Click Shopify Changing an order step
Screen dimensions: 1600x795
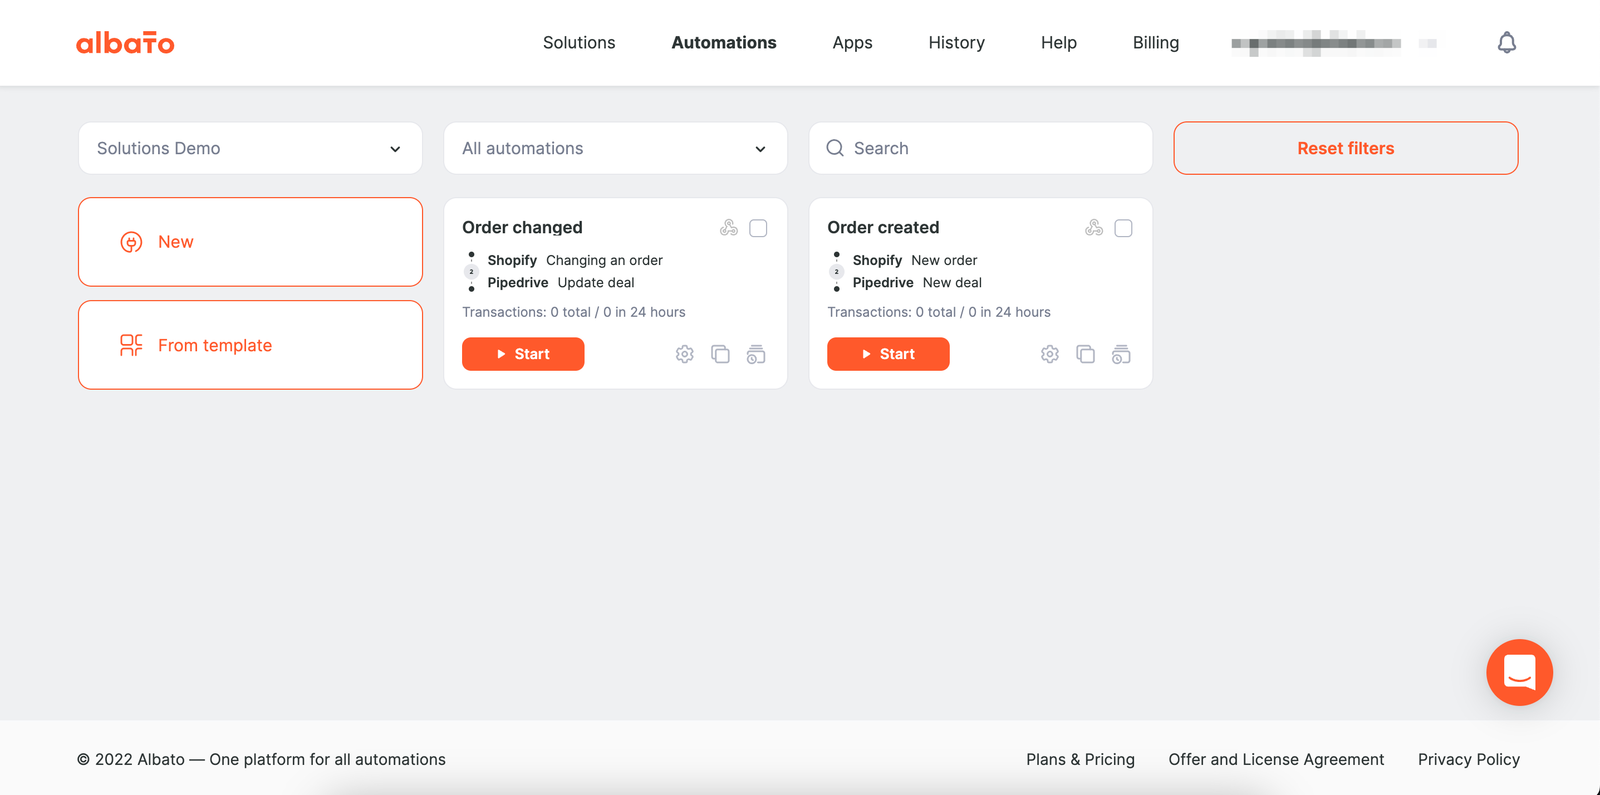[x=575, y=260]
